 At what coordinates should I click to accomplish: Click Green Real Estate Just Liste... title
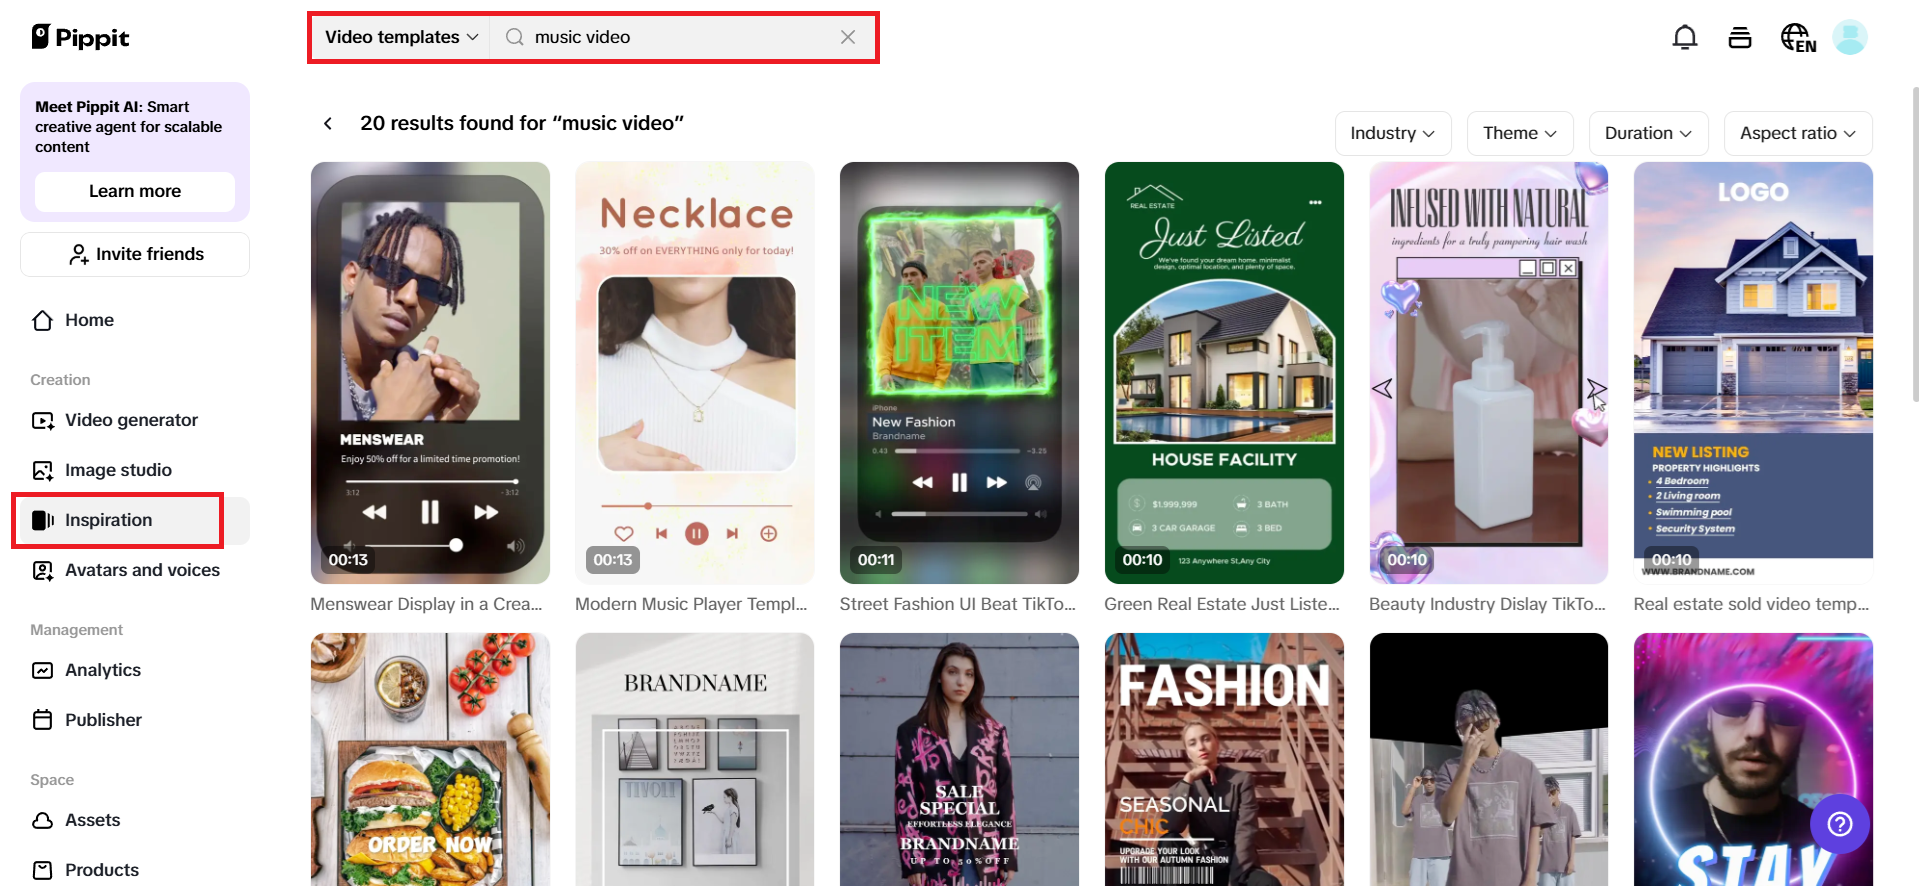tap(1222, 604)
